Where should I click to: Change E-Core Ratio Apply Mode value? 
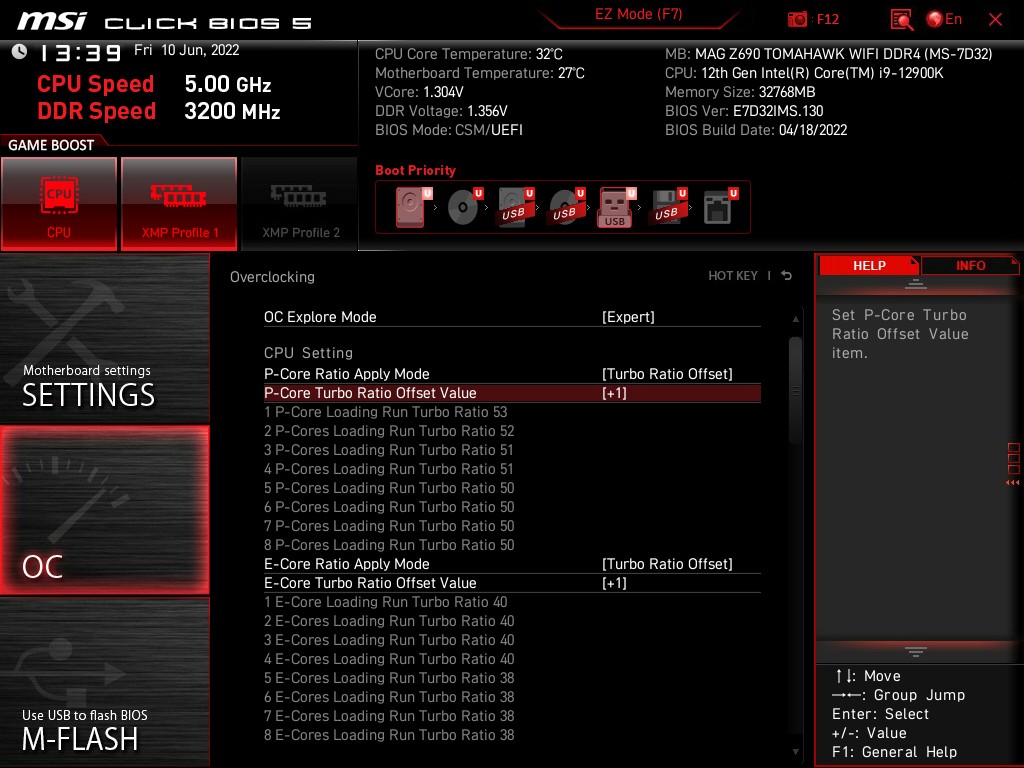click(x=667, y=564)
